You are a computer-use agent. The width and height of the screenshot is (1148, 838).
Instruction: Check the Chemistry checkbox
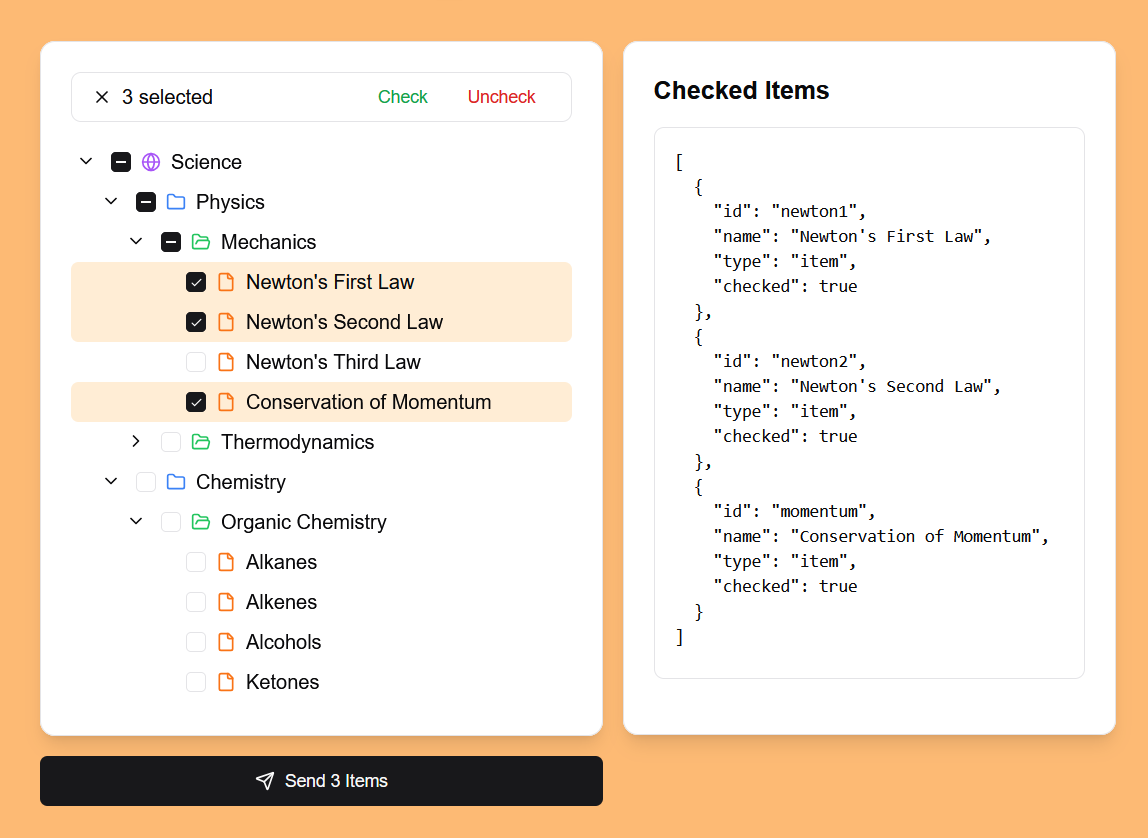coord(146,482)
